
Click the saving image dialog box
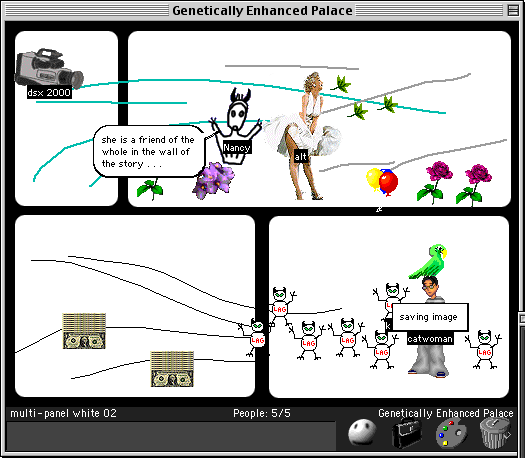point(430,317)
